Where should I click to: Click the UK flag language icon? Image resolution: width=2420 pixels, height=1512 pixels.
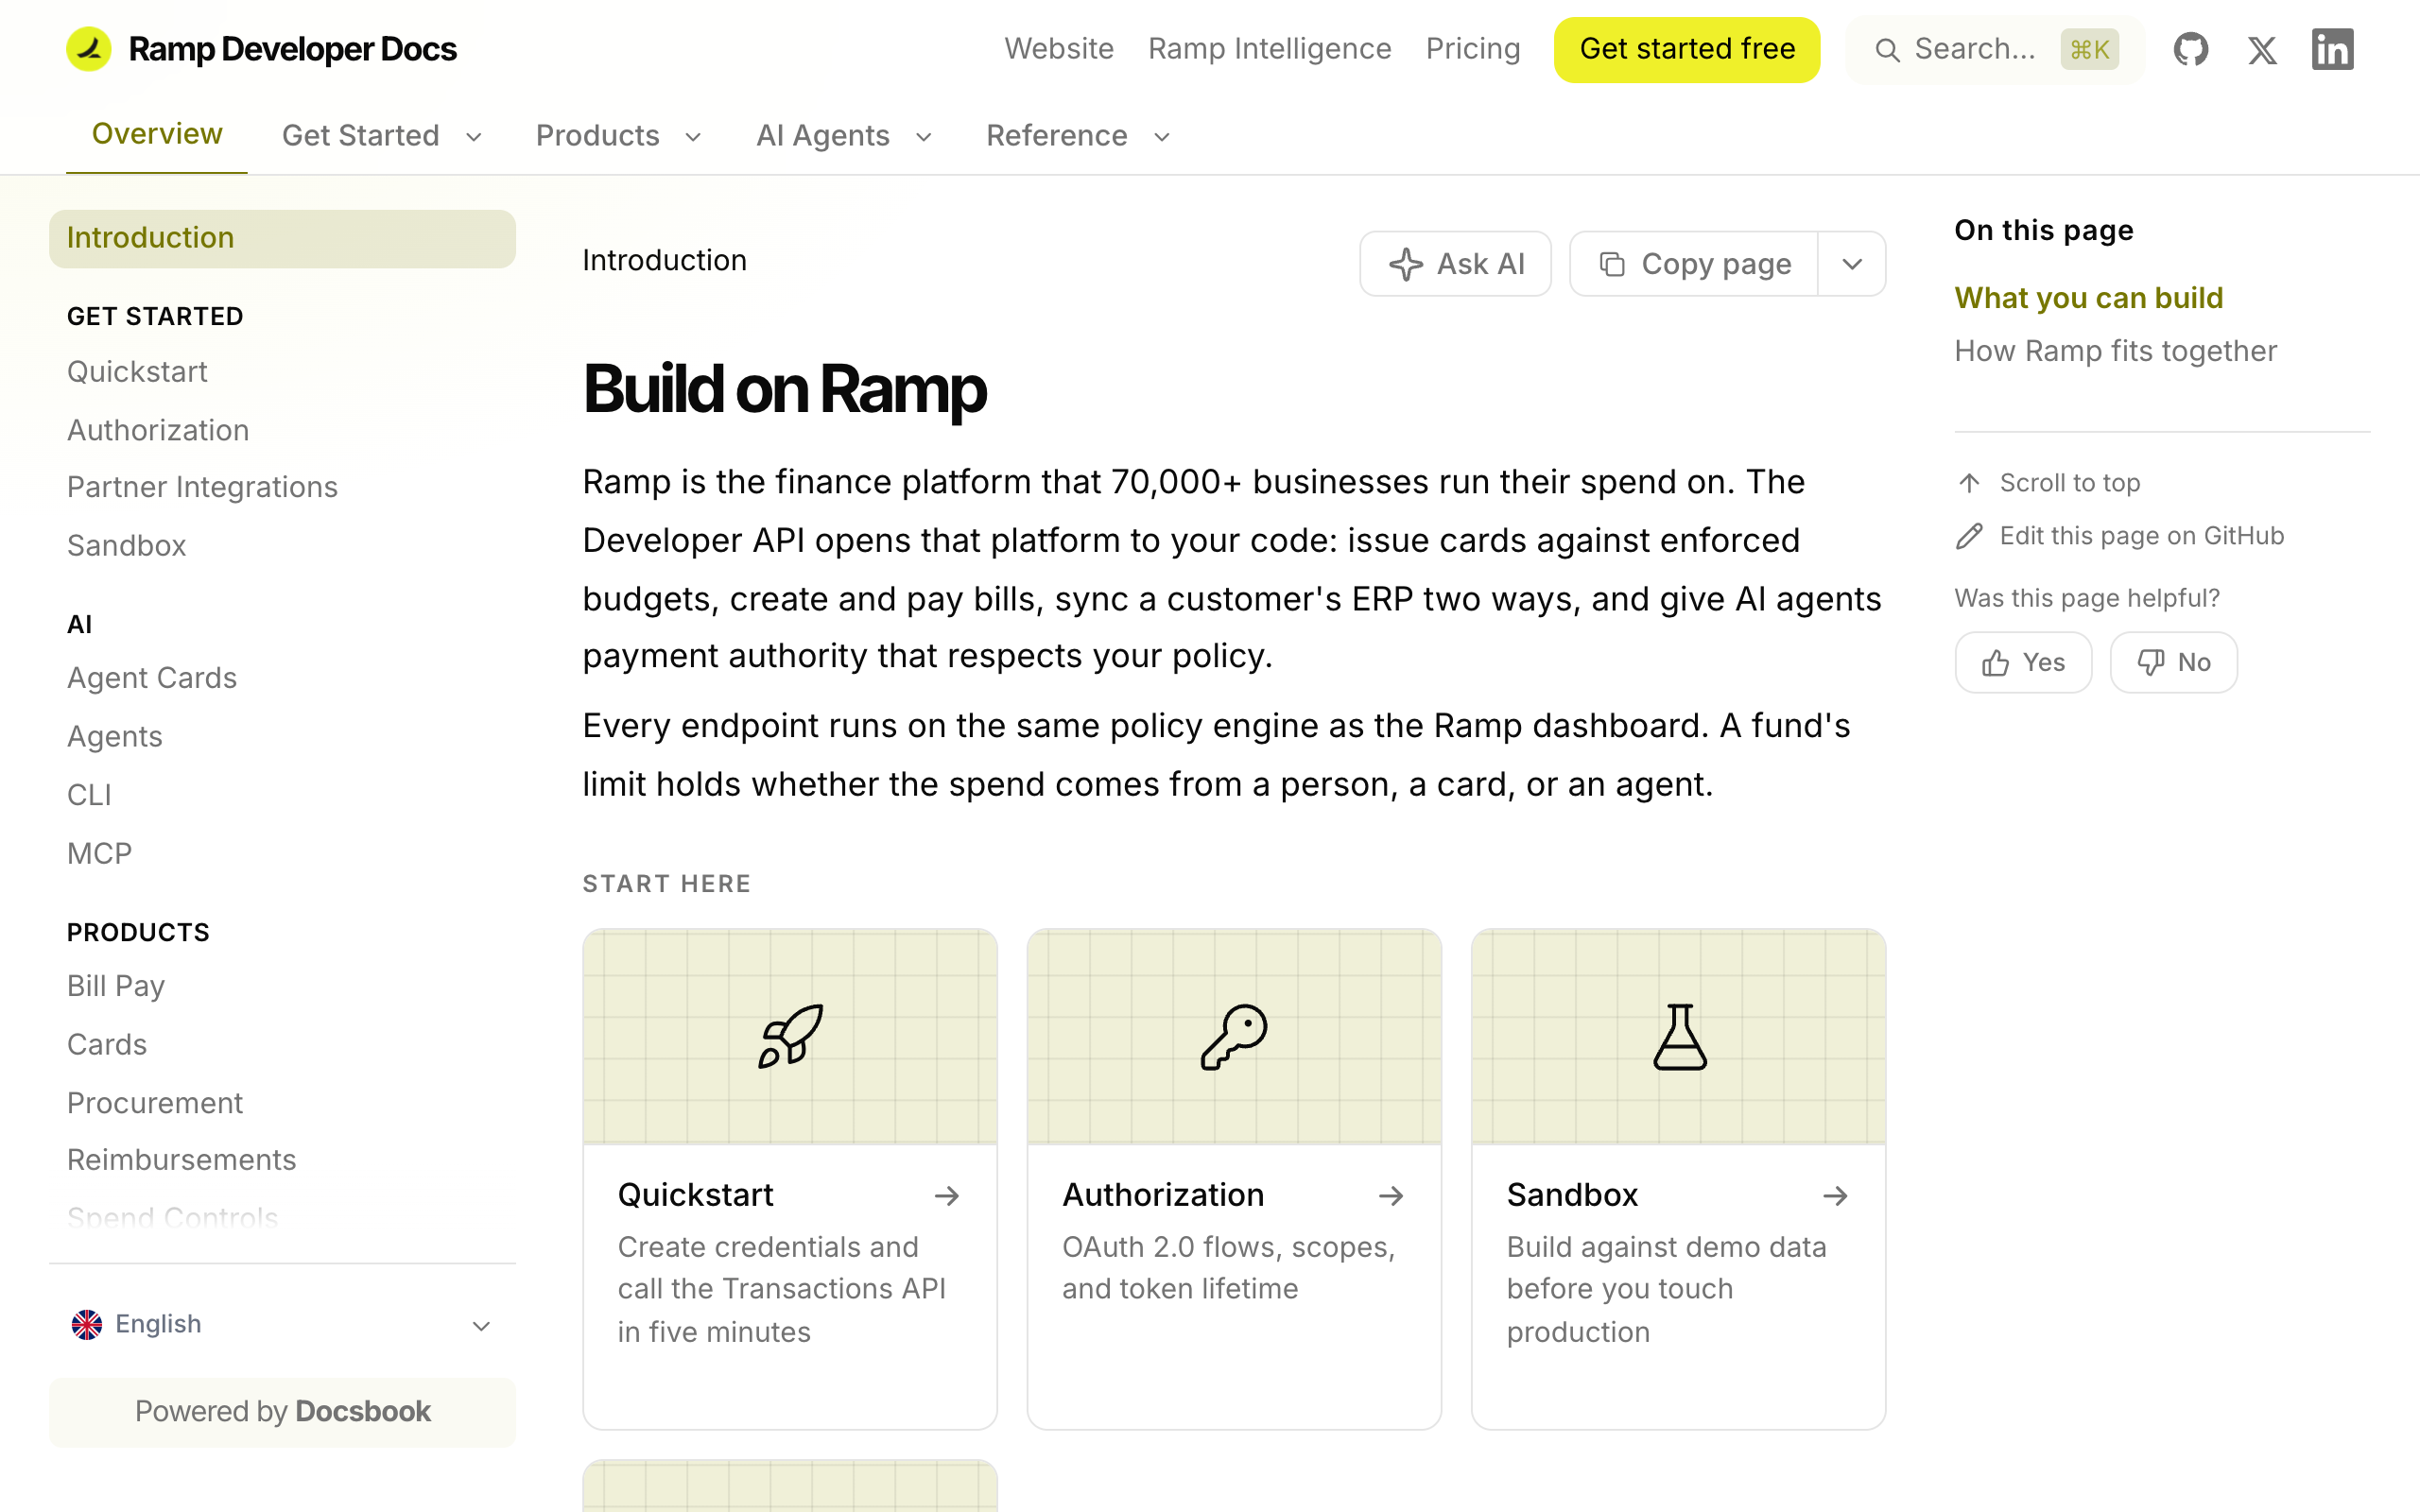tap(87, 1324)
